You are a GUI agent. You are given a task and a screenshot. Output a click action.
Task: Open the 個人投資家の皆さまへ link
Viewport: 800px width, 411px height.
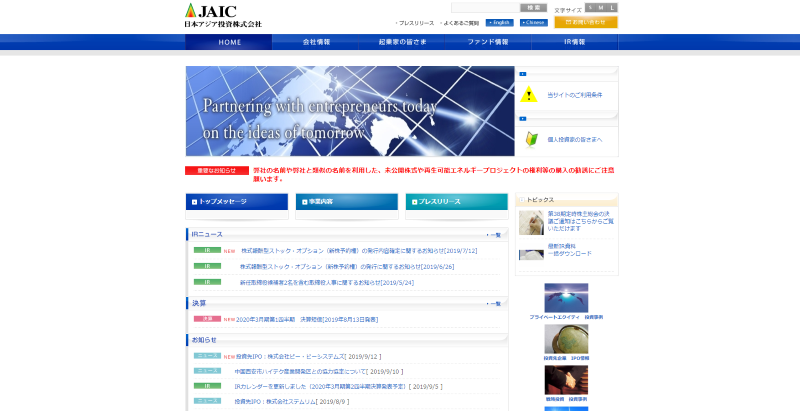[574, 139]
